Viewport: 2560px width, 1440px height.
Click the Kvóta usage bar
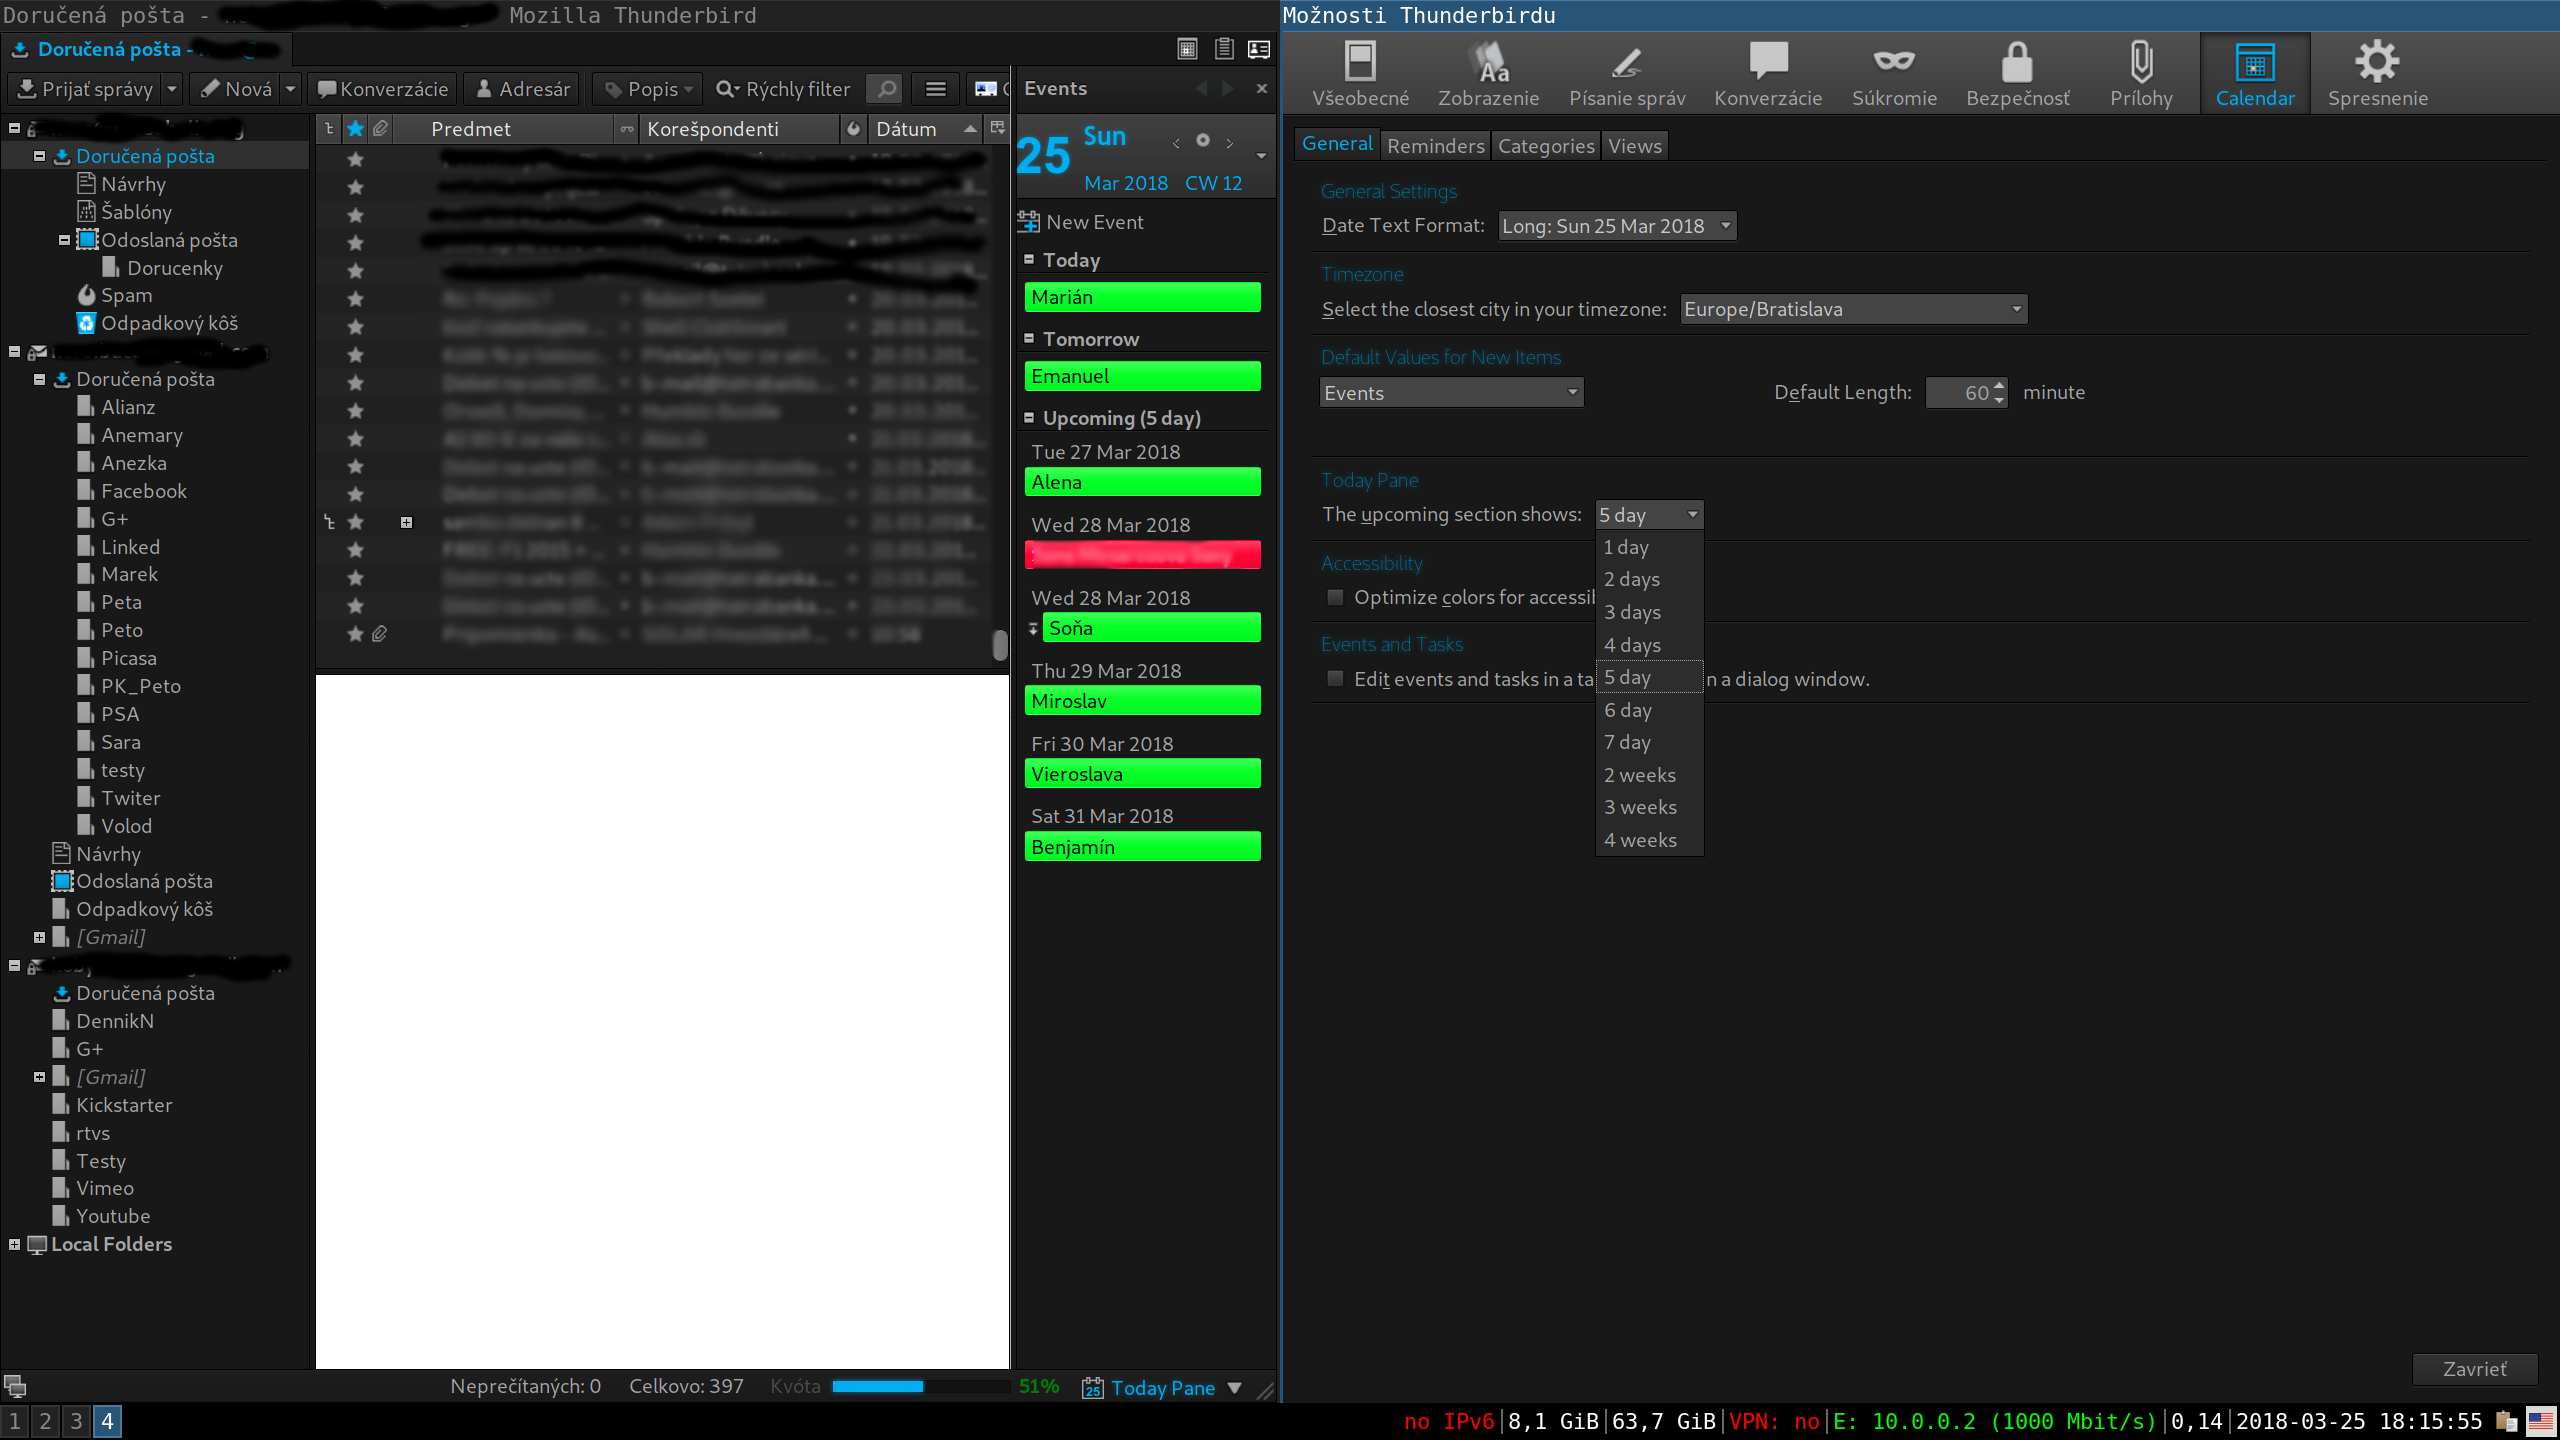pos(921,1386)
